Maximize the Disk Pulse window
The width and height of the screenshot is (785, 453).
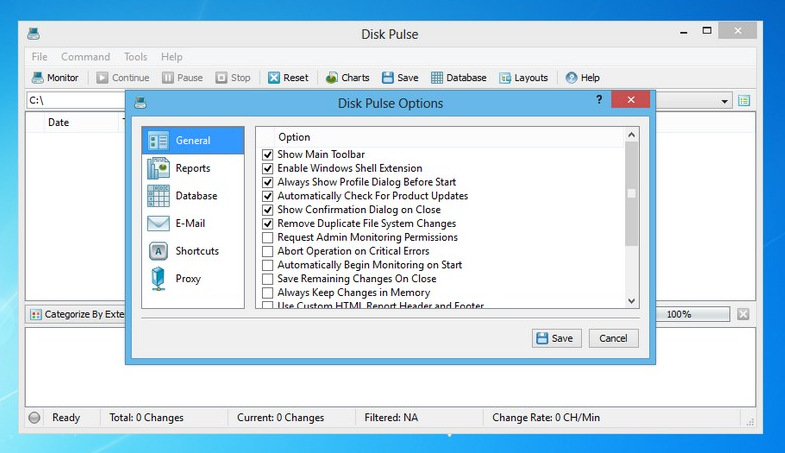tap(707, 31)
